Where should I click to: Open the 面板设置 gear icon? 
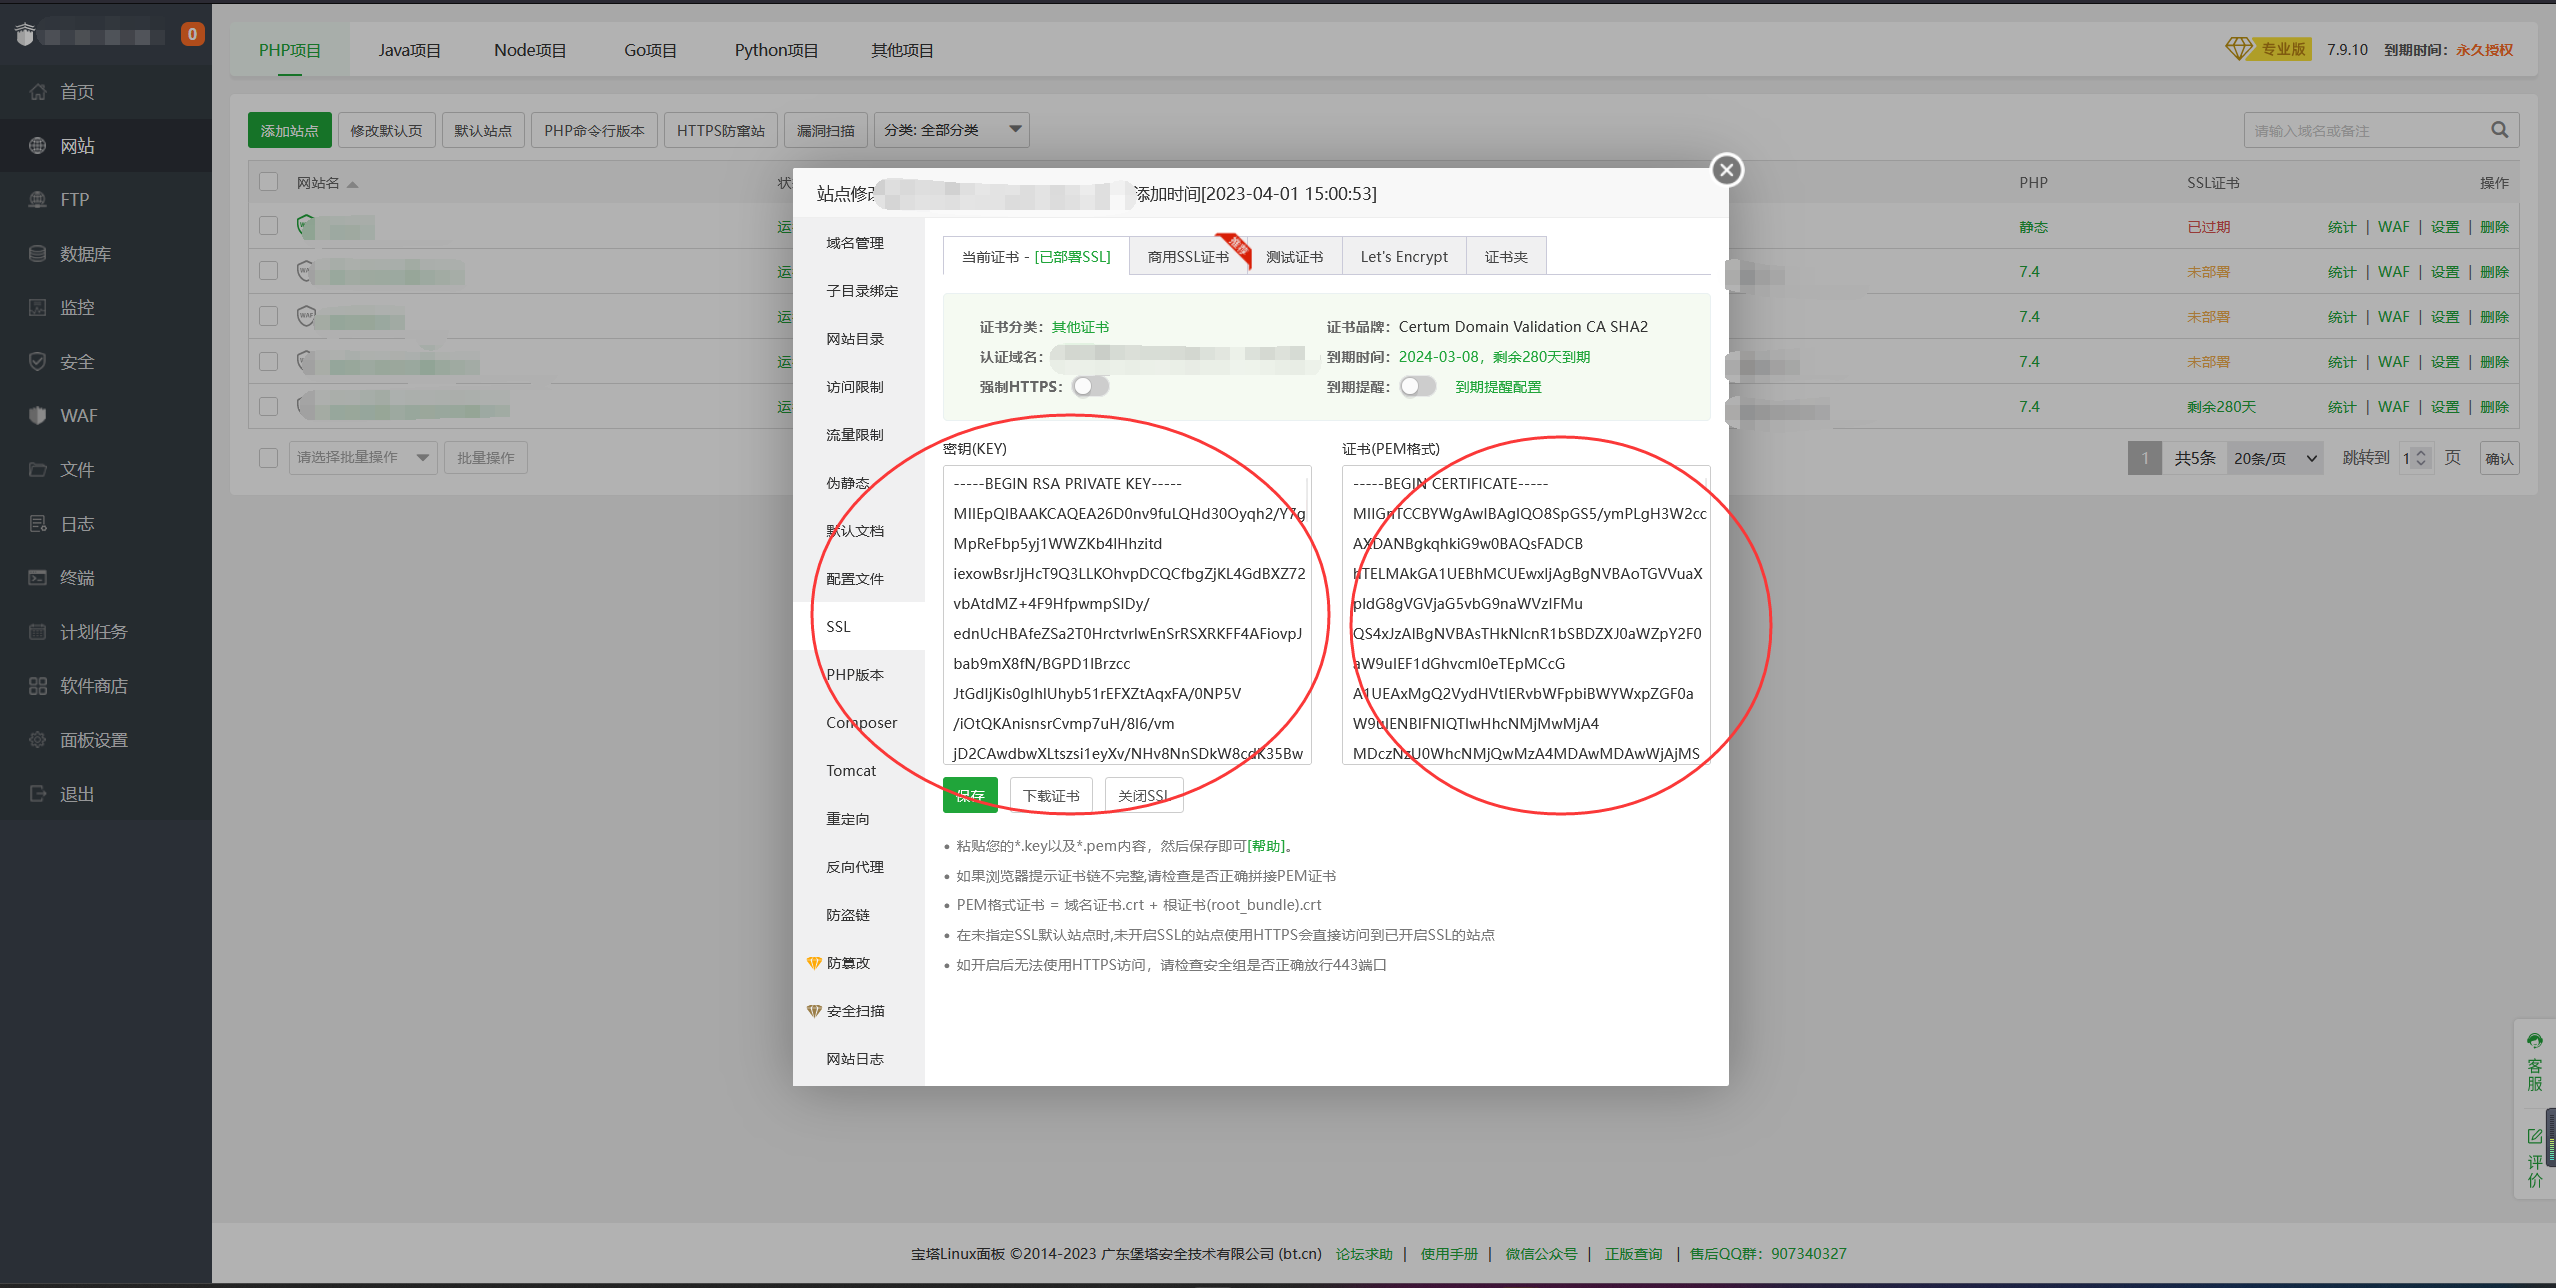tap(38, 740)
